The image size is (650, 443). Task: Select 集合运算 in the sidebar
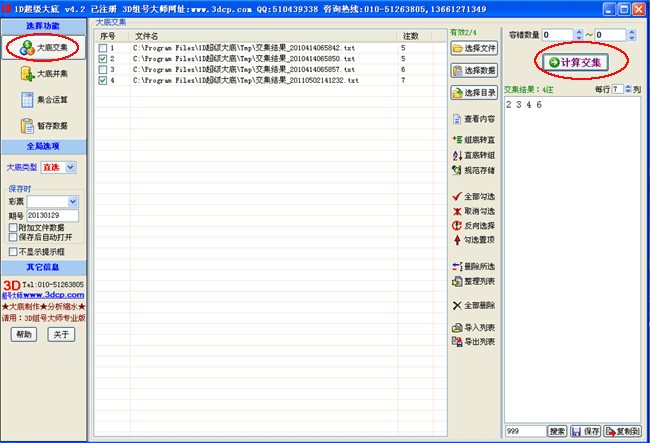tap(42, 99)
